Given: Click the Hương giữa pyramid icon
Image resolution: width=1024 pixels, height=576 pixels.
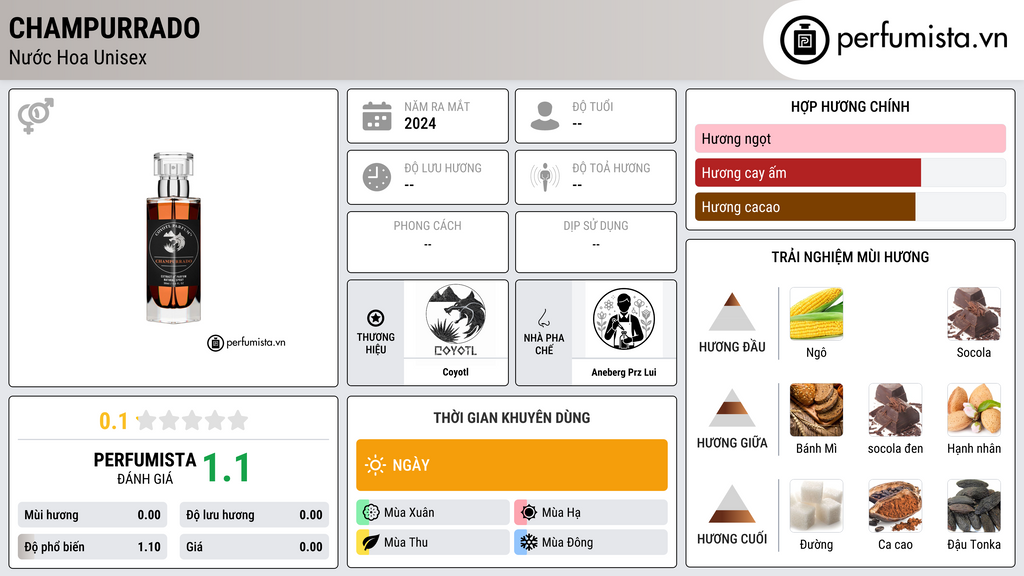Looking at the screenshot, I should coord(732,408).
